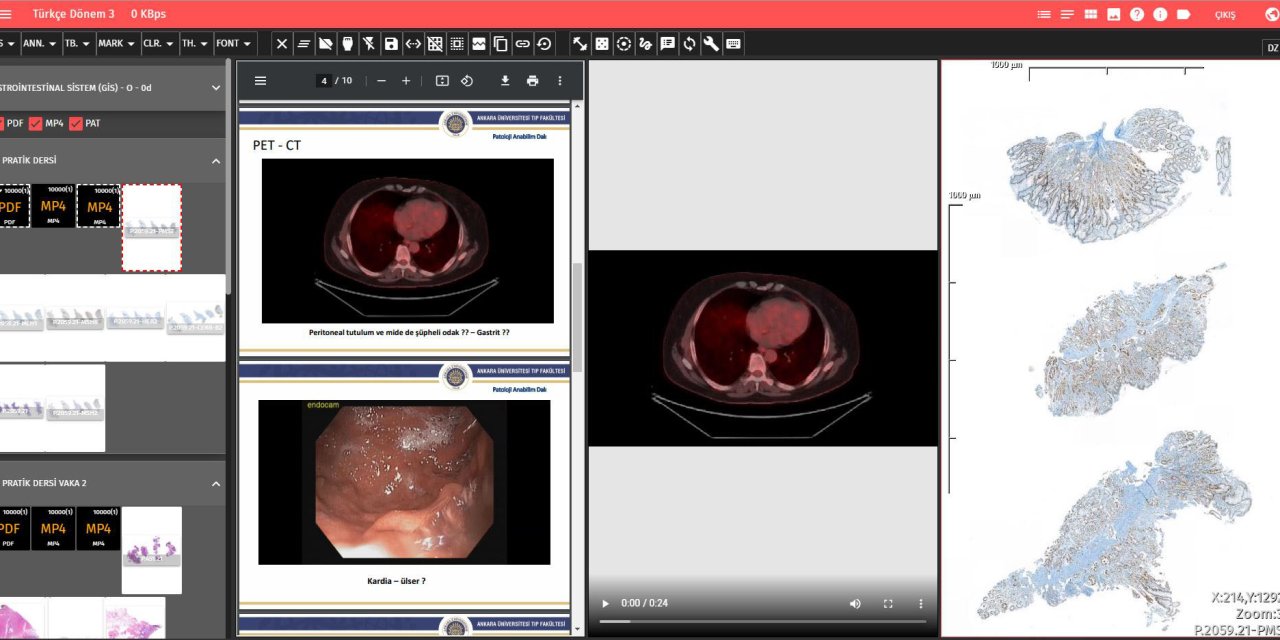Screen dimensions: 1280x640
Task: Open the keyboard shortcuts icon in toolbar
Action: [733, 44]
